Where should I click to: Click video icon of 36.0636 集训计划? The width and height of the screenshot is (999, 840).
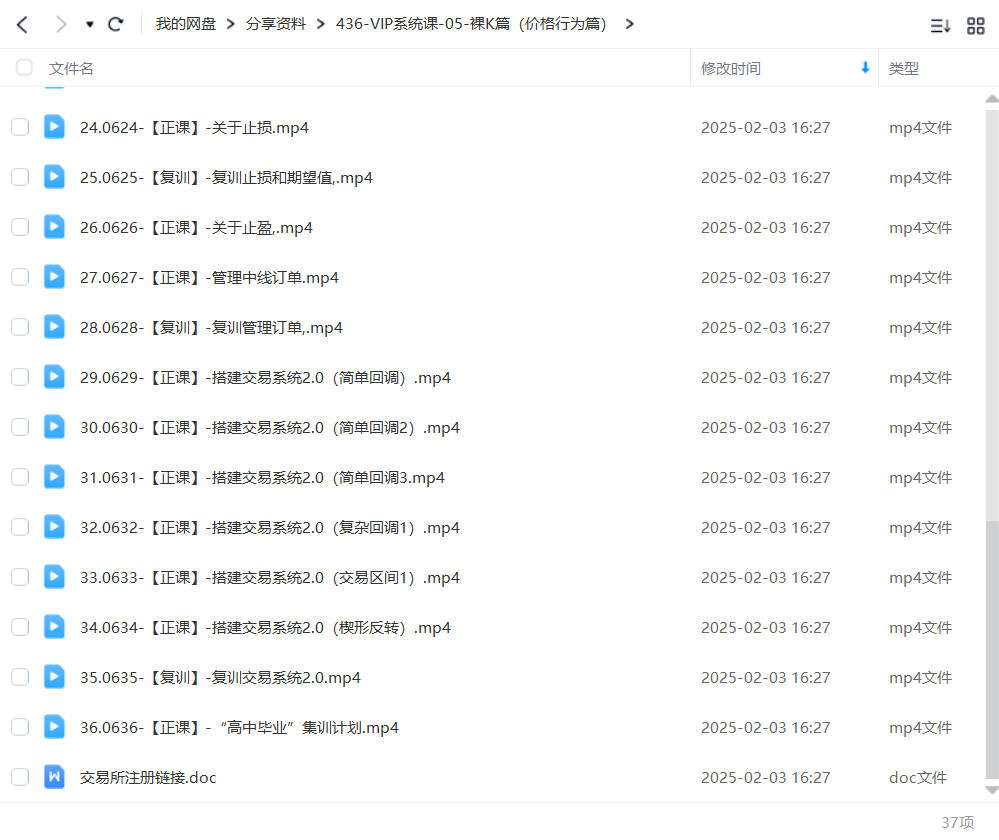(54, 727)
